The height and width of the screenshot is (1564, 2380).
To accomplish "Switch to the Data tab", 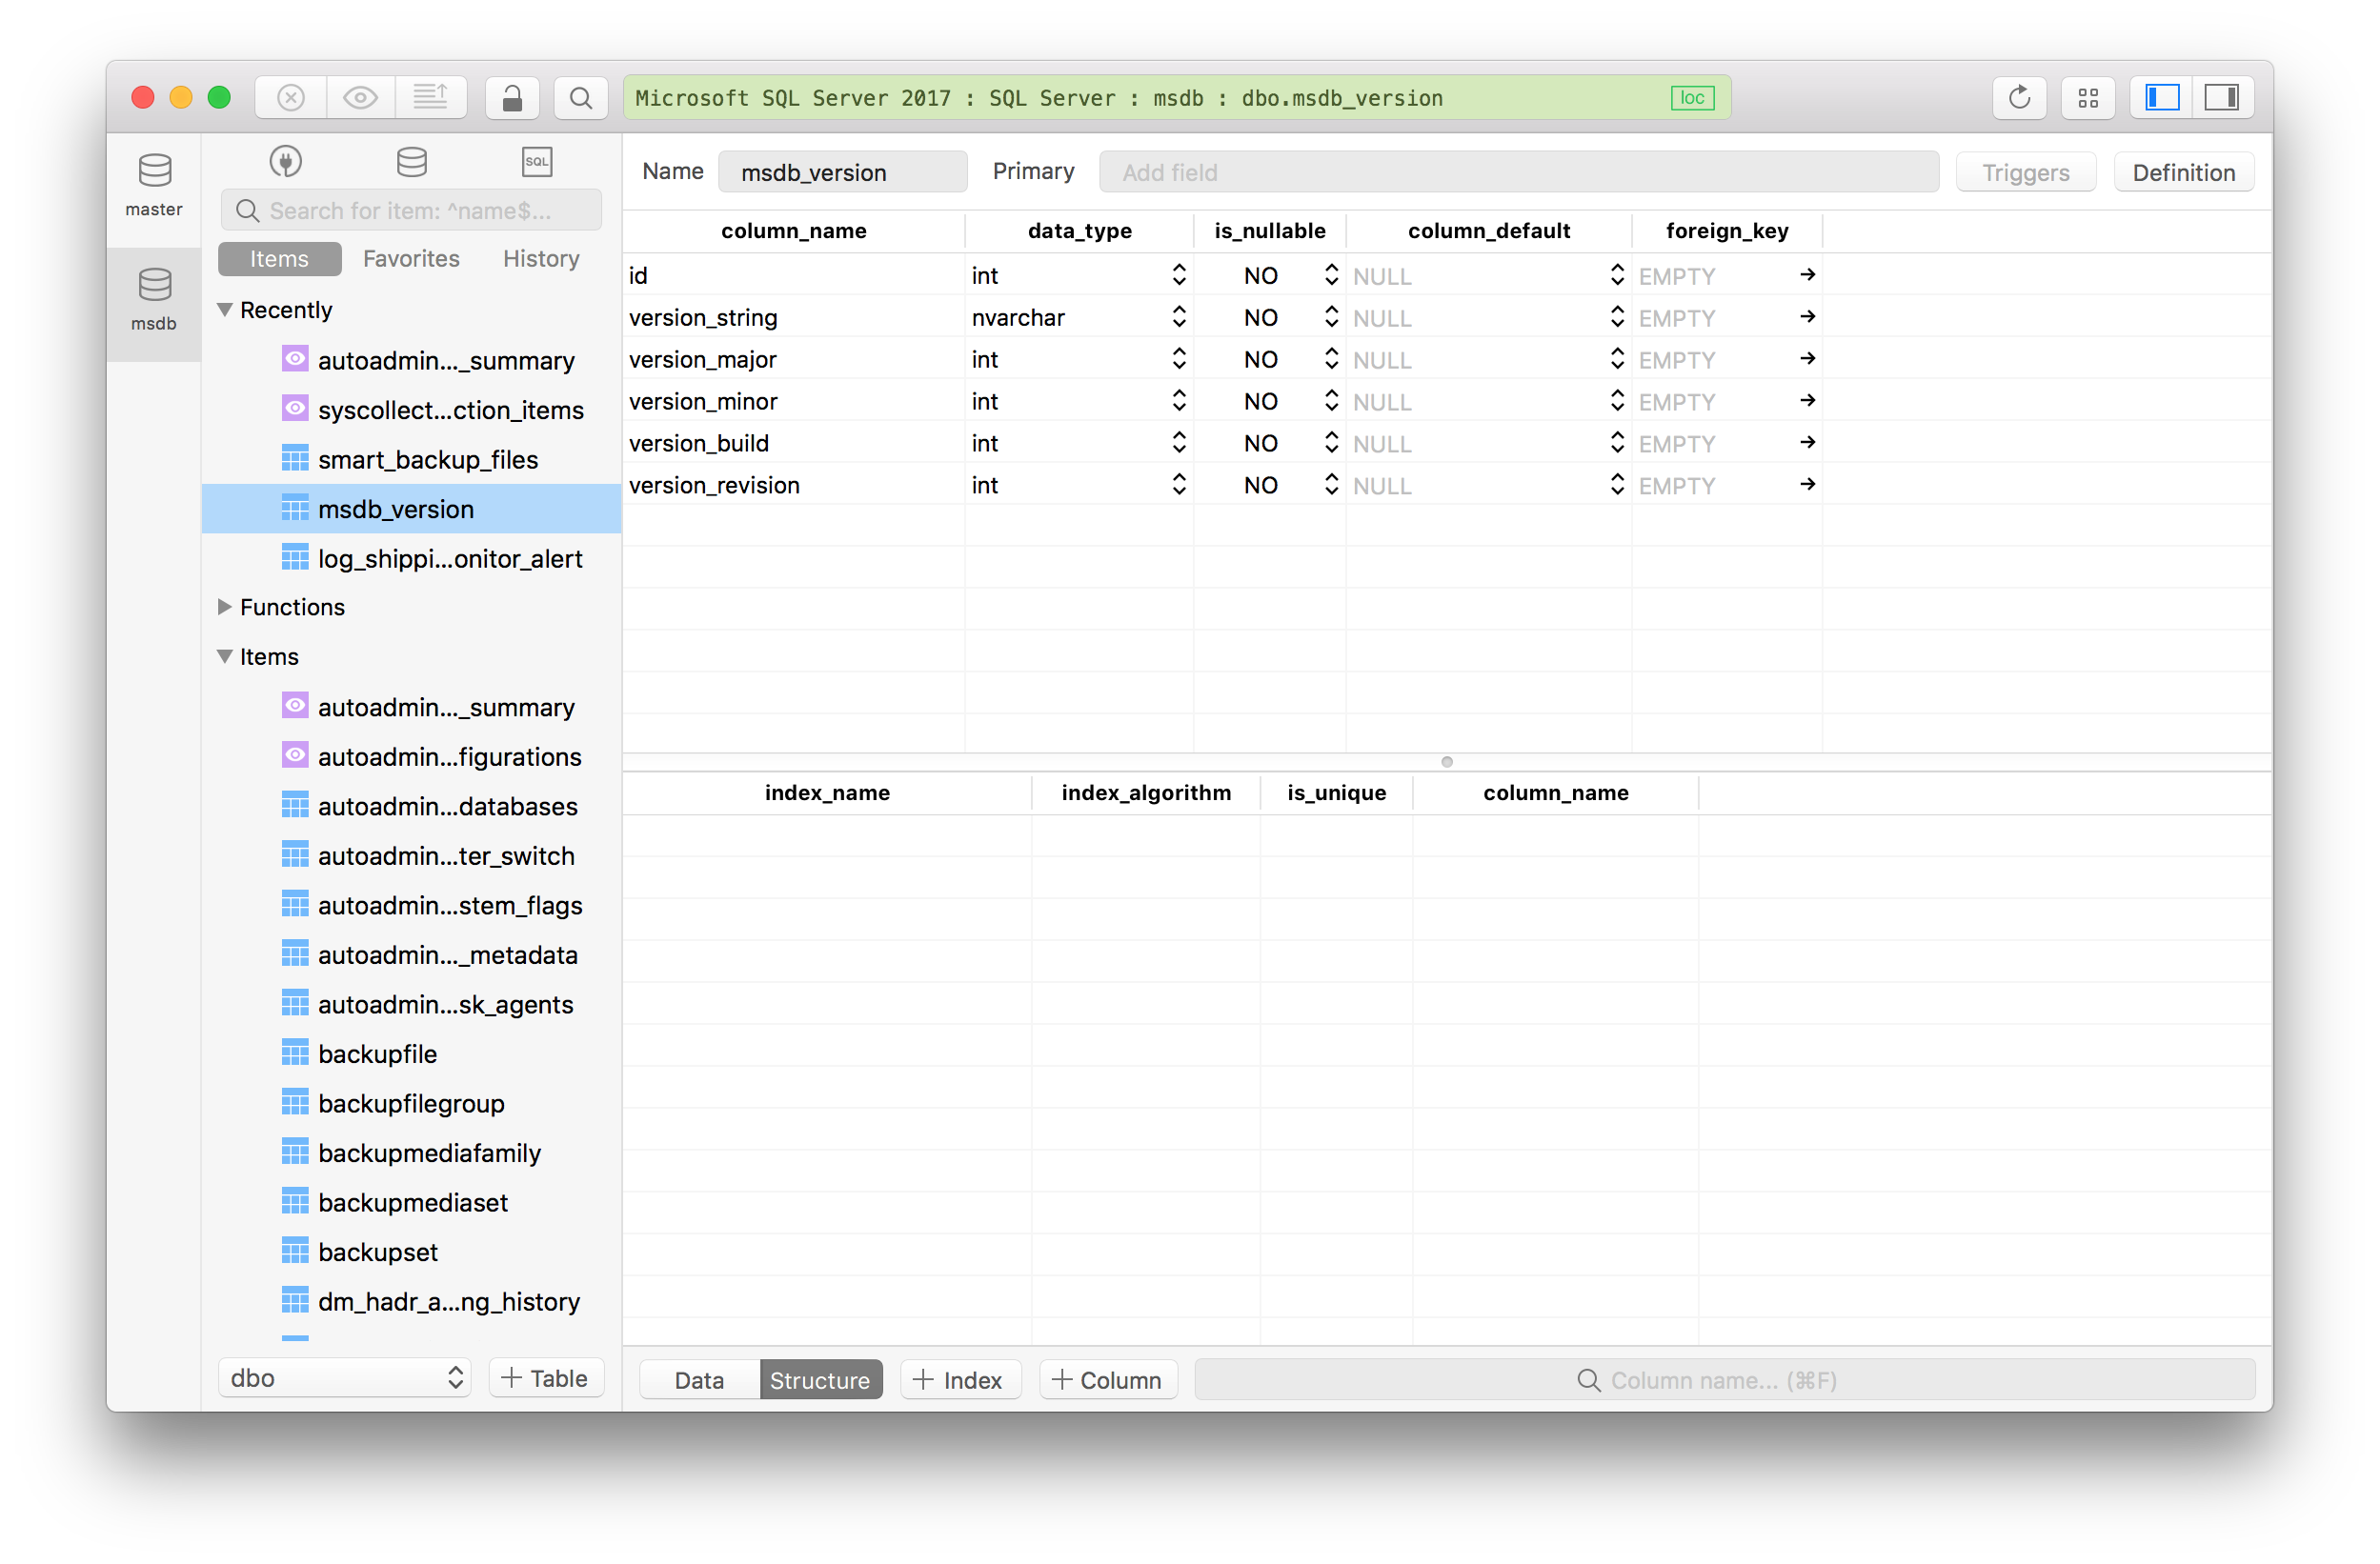I will [695, 1379].
